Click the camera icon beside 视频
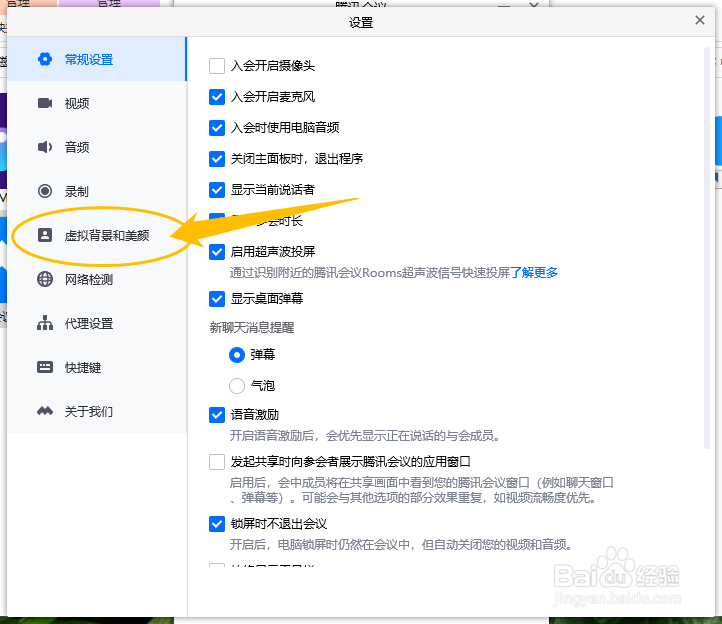 [45, 103]
